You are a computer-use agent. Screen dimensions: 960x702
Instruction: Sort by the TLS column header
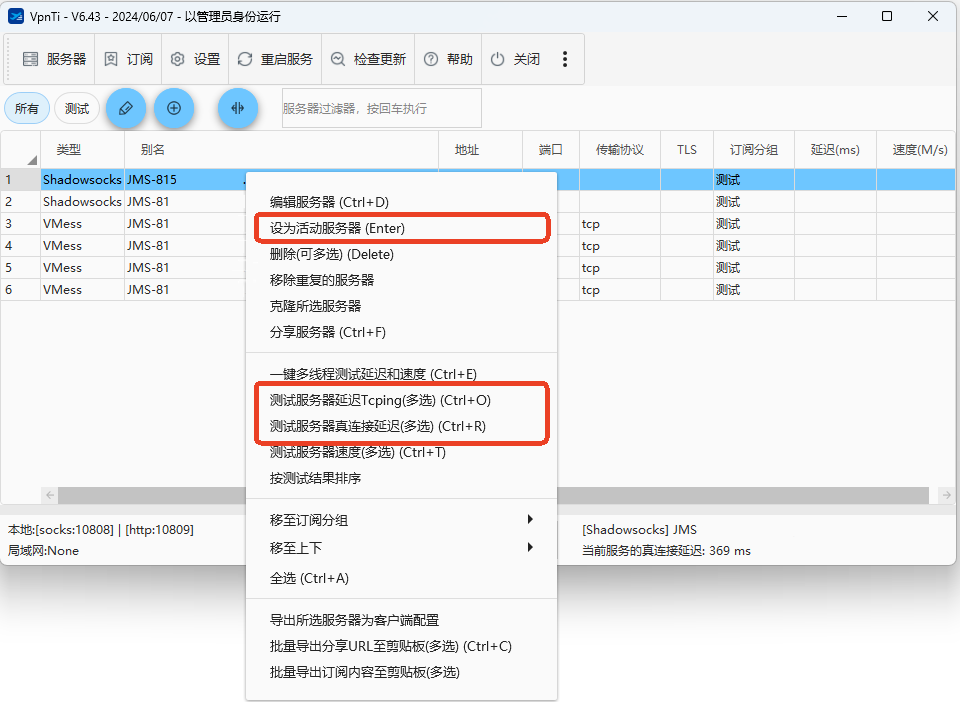(687, 150)
